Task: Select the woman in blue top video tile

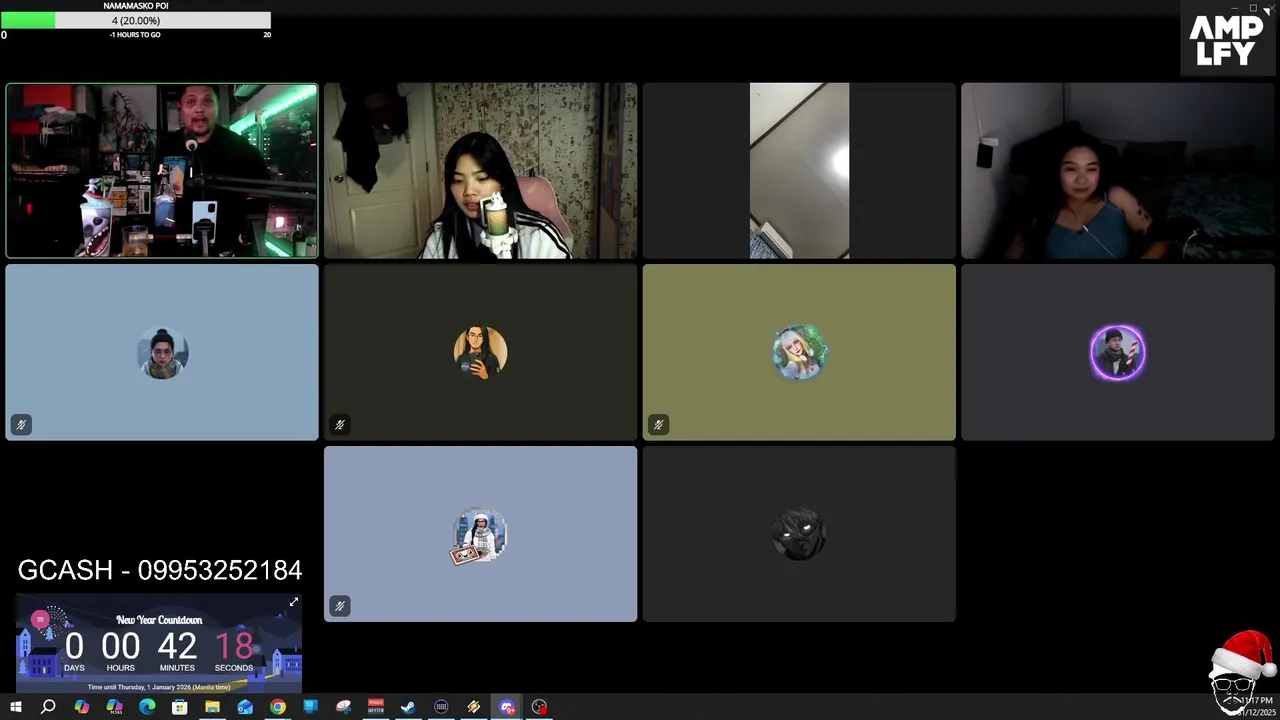Action: 1118,171
